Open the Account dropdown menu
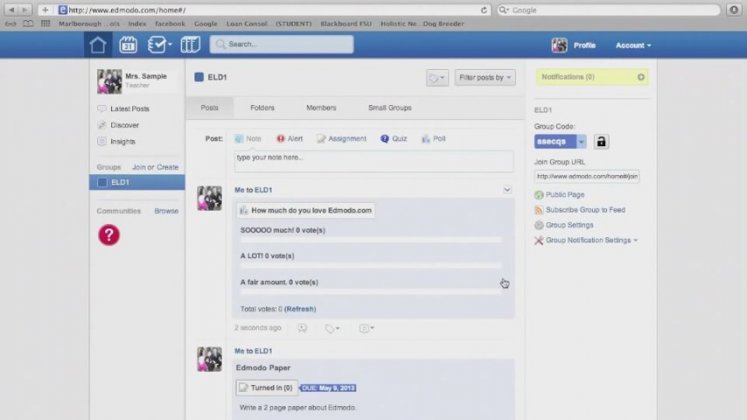 coord(633,45)
